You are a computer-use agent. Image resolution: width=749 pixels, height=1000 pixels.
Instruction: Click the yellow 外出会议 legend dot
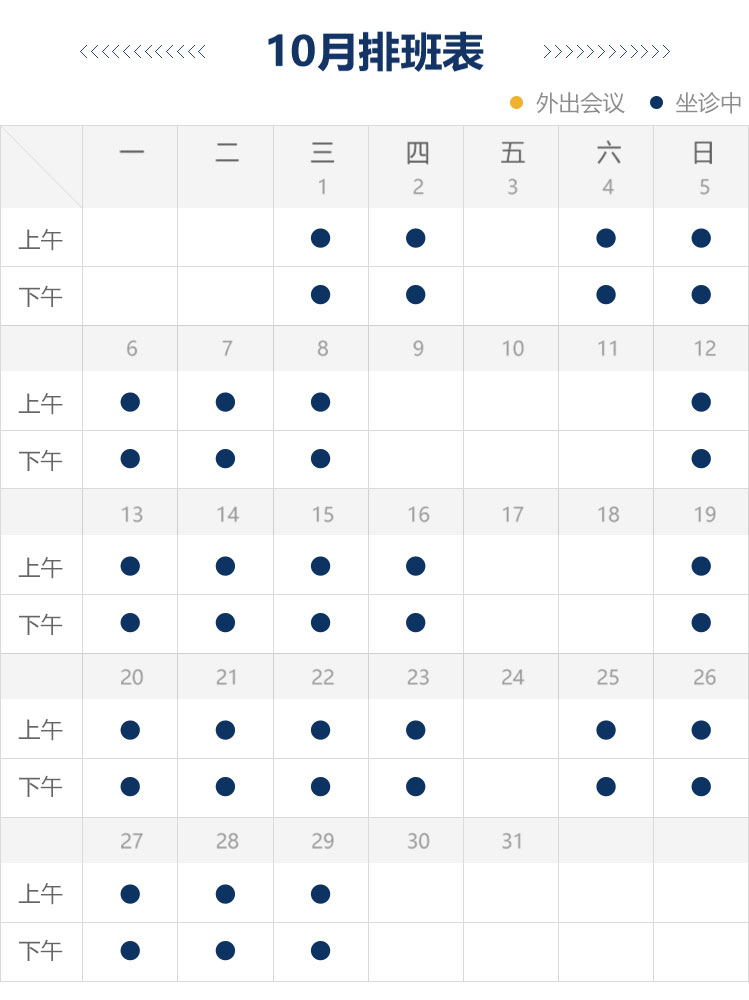[x=517, y=102]
